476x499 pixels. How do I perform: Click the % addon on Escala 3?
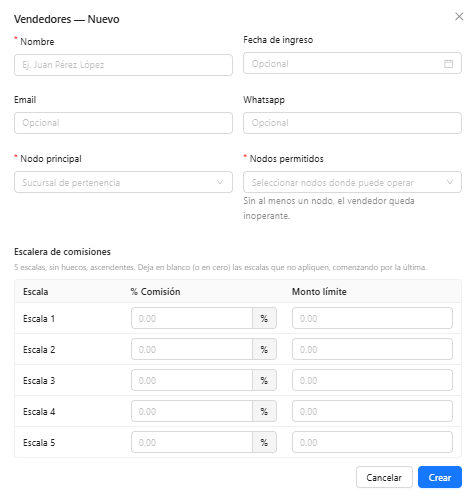[x=264, y=380]
